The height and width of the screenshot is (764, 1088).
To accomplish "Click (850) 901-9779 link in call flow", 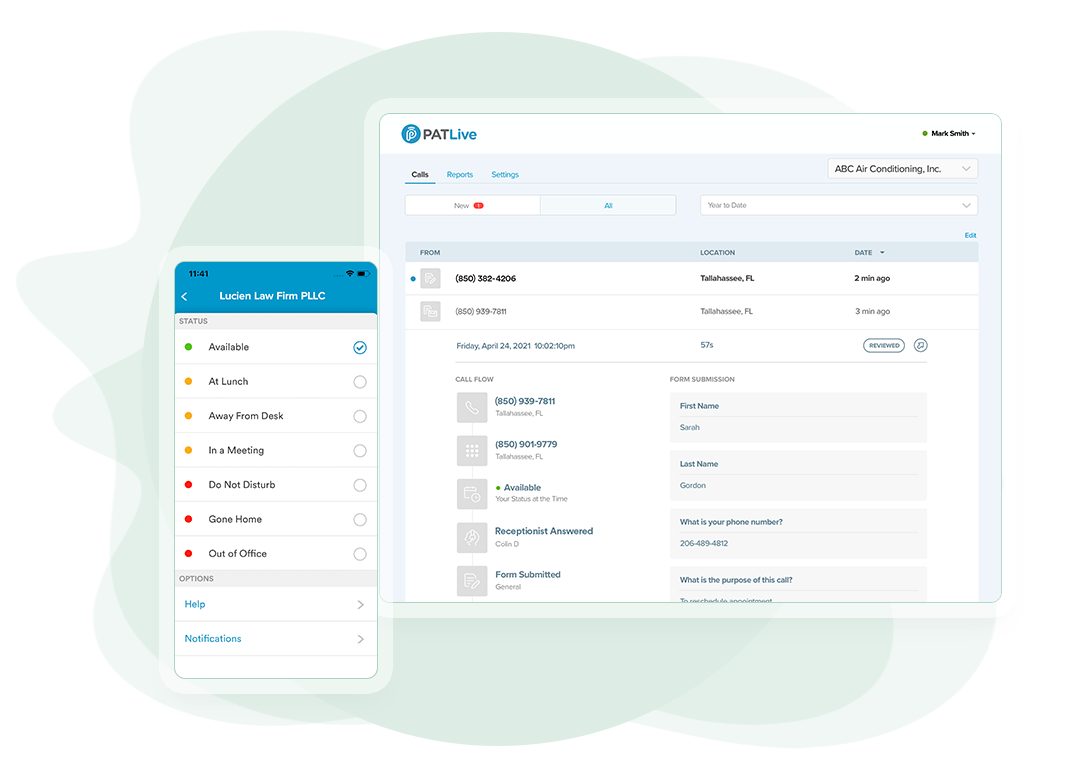I will pos(526,444).
